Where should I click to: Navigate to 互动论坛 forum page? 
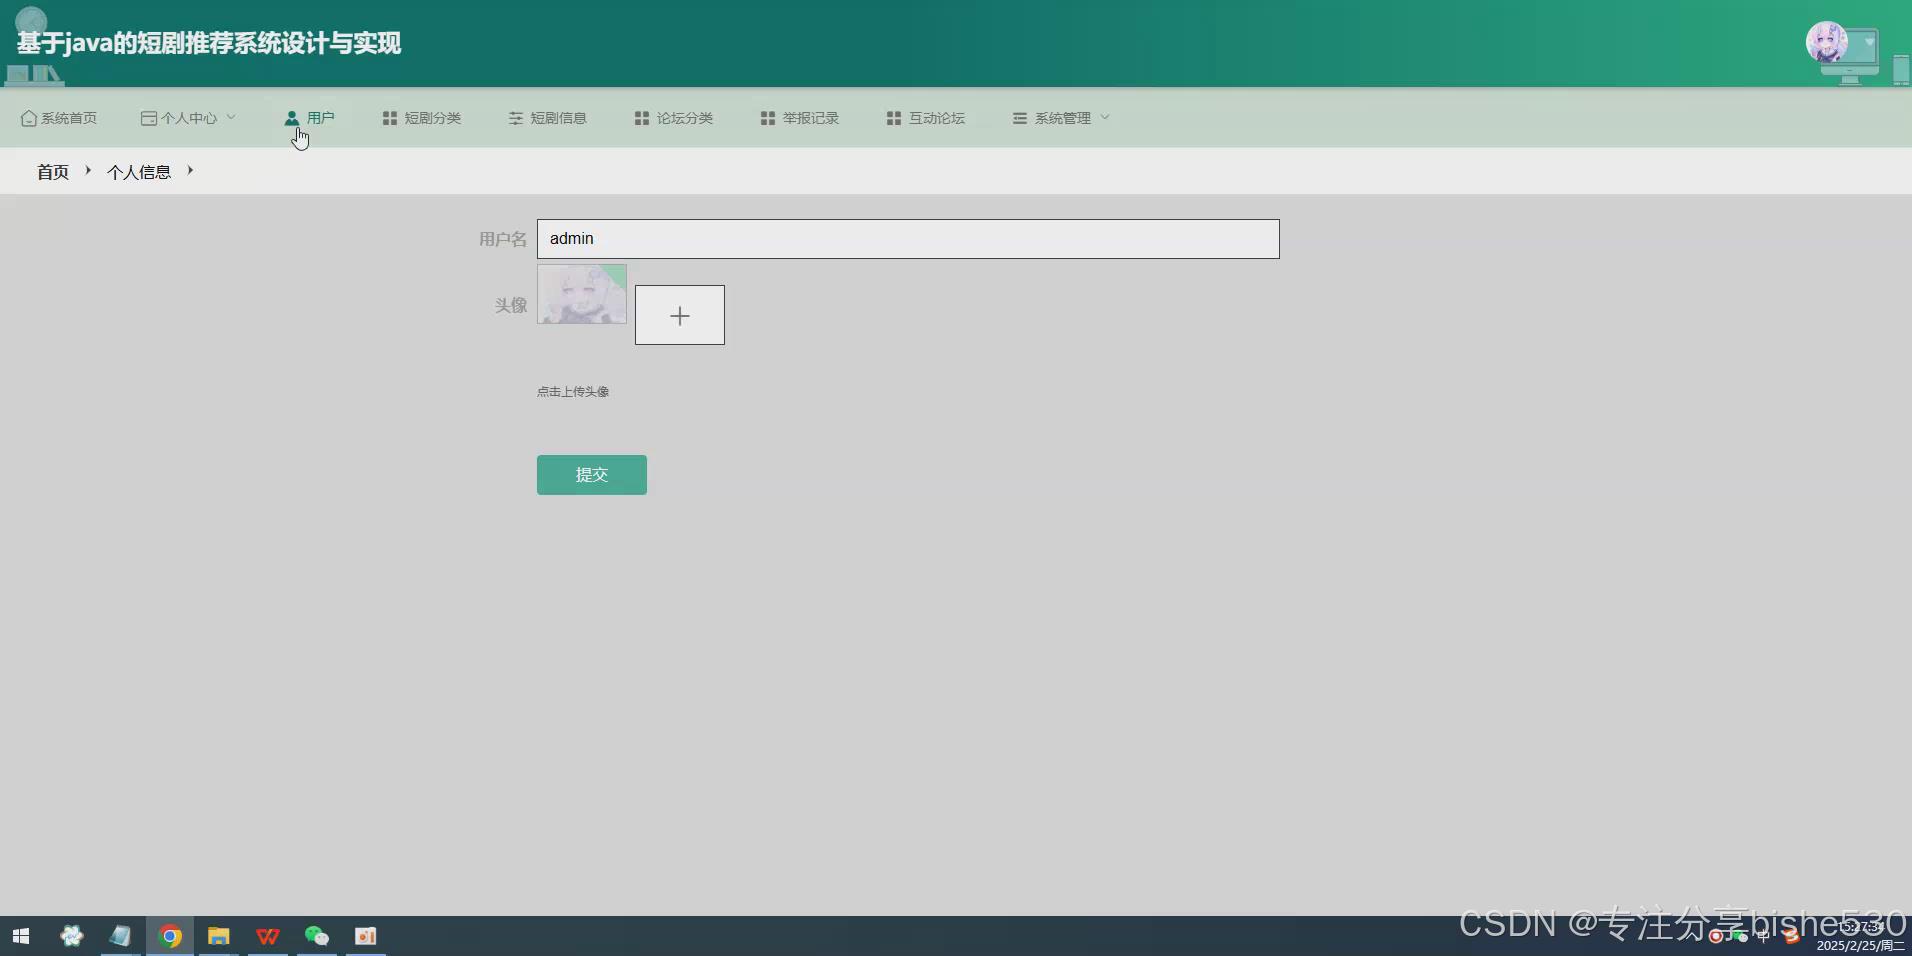coord(925,118)
